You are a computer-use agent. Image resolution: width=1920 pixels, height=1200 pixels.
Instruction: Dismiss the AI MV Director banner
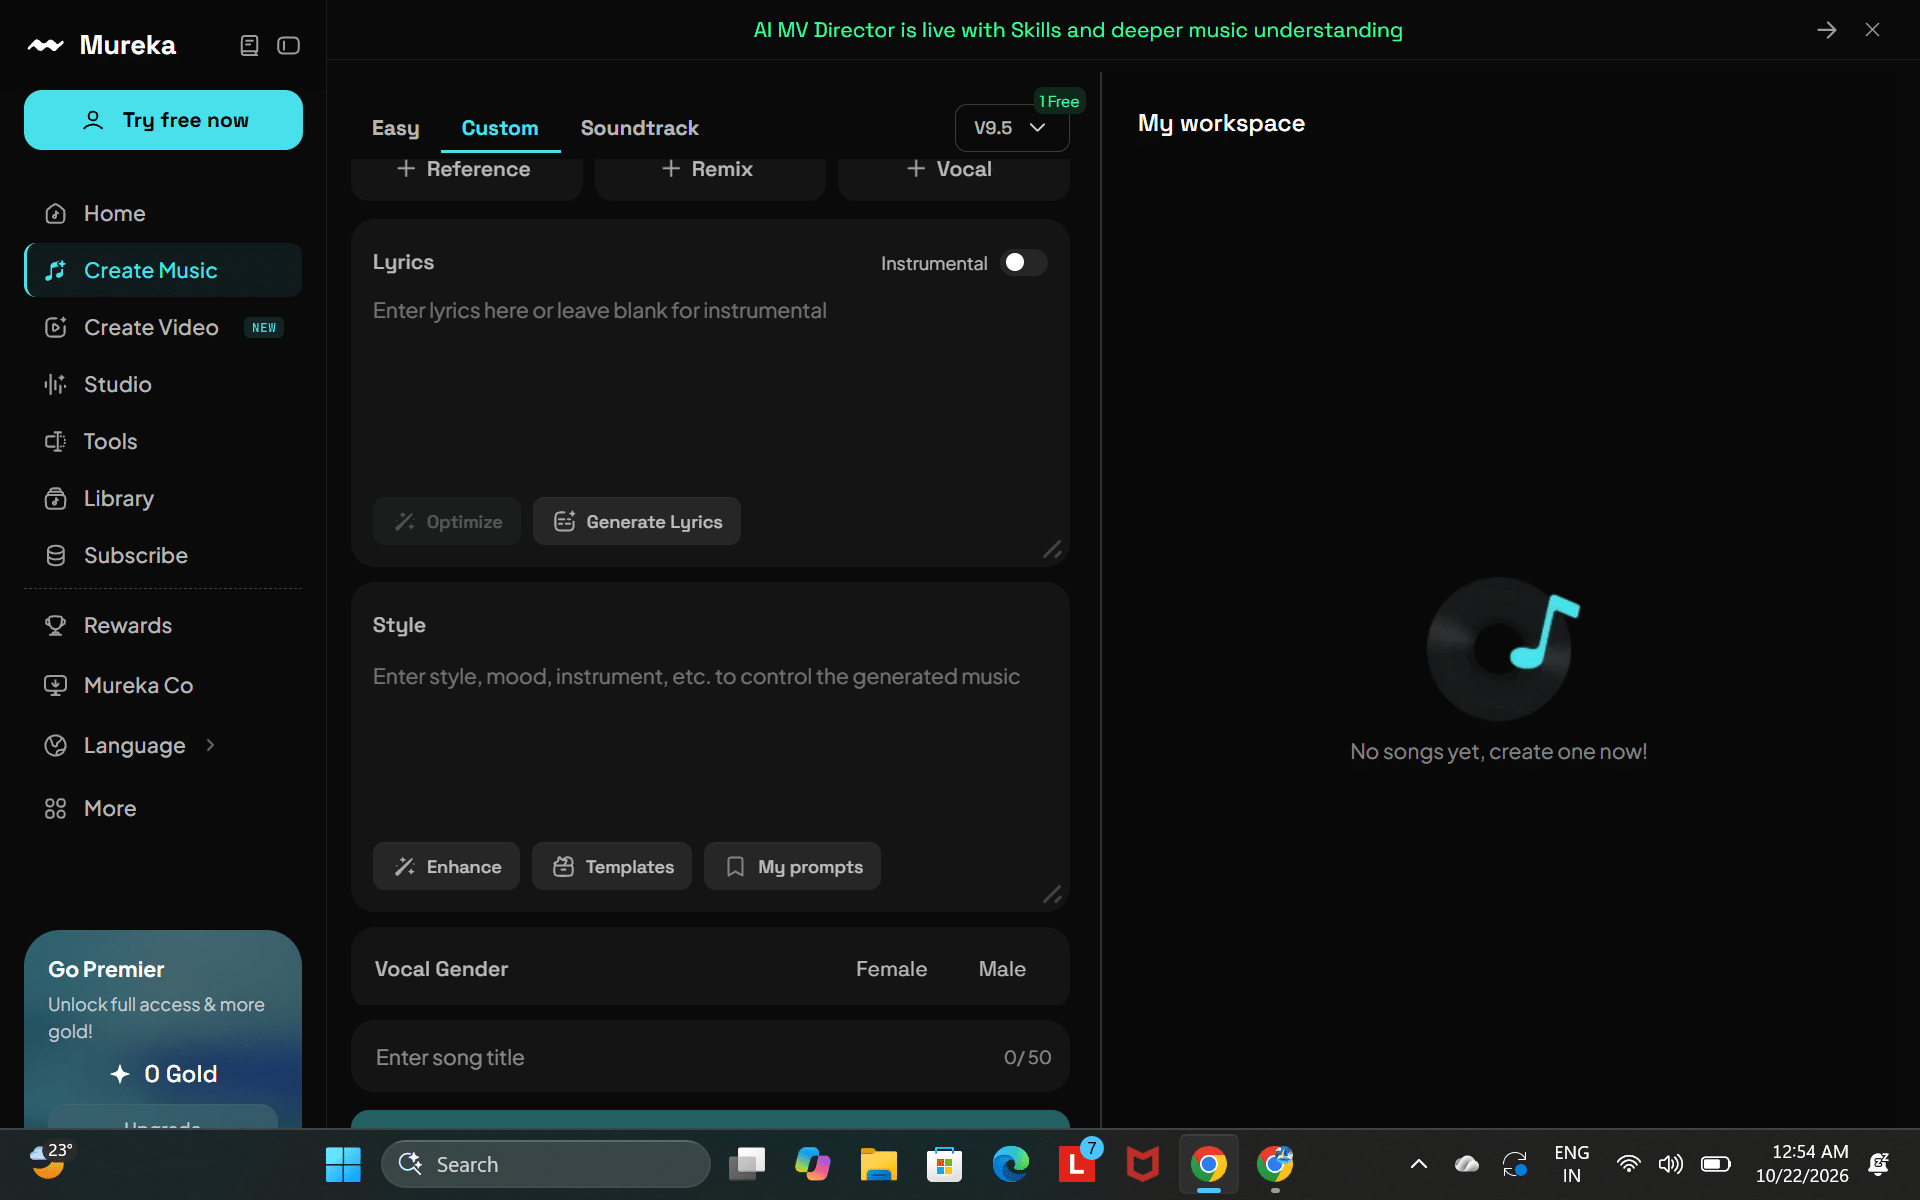point(1872,30)
